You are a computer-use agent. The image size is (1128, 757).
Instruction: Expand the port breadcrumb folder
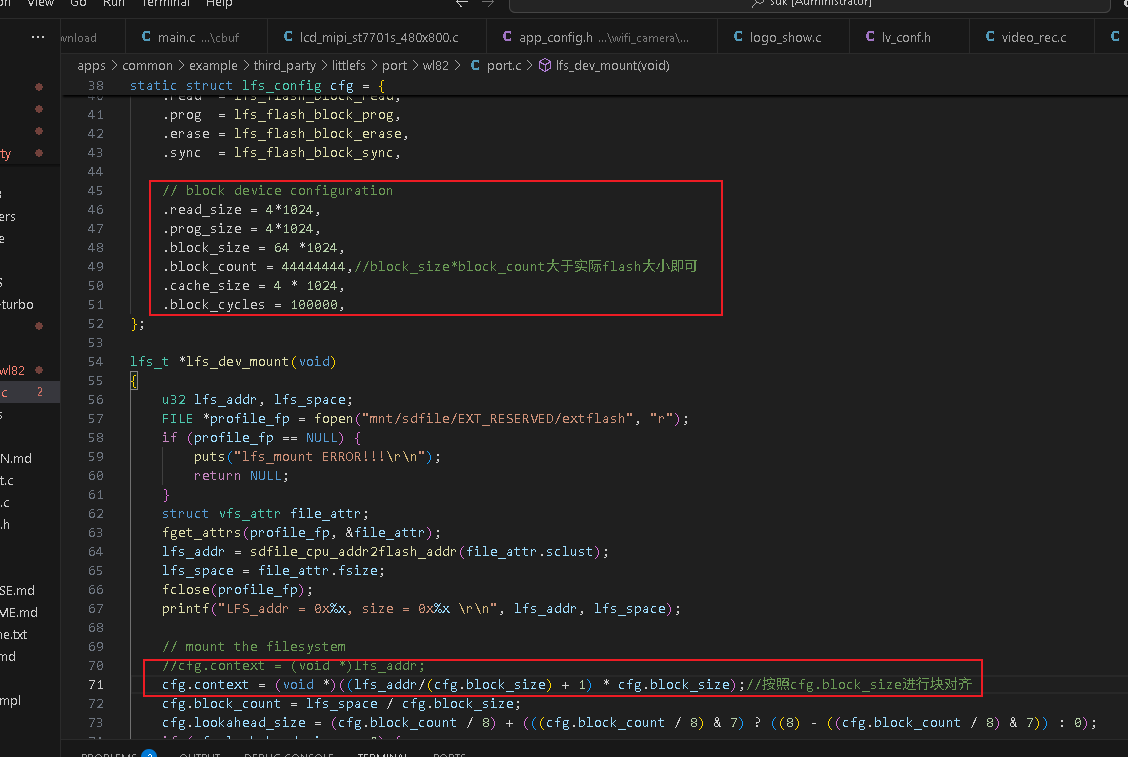pyautogui.click(x=394, y=65)
